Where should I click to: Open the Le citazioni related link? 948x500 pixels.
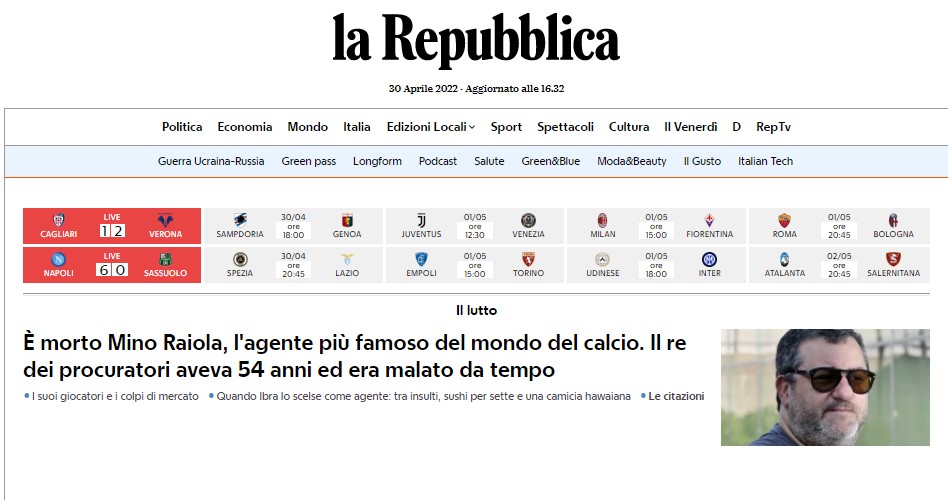(x=675, y=396)
